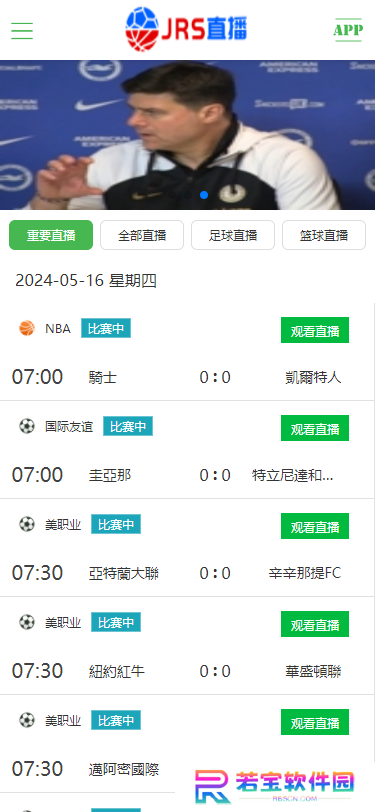
Task: Select the 足球直播 filter tab
Action: [x=233, y=235]
